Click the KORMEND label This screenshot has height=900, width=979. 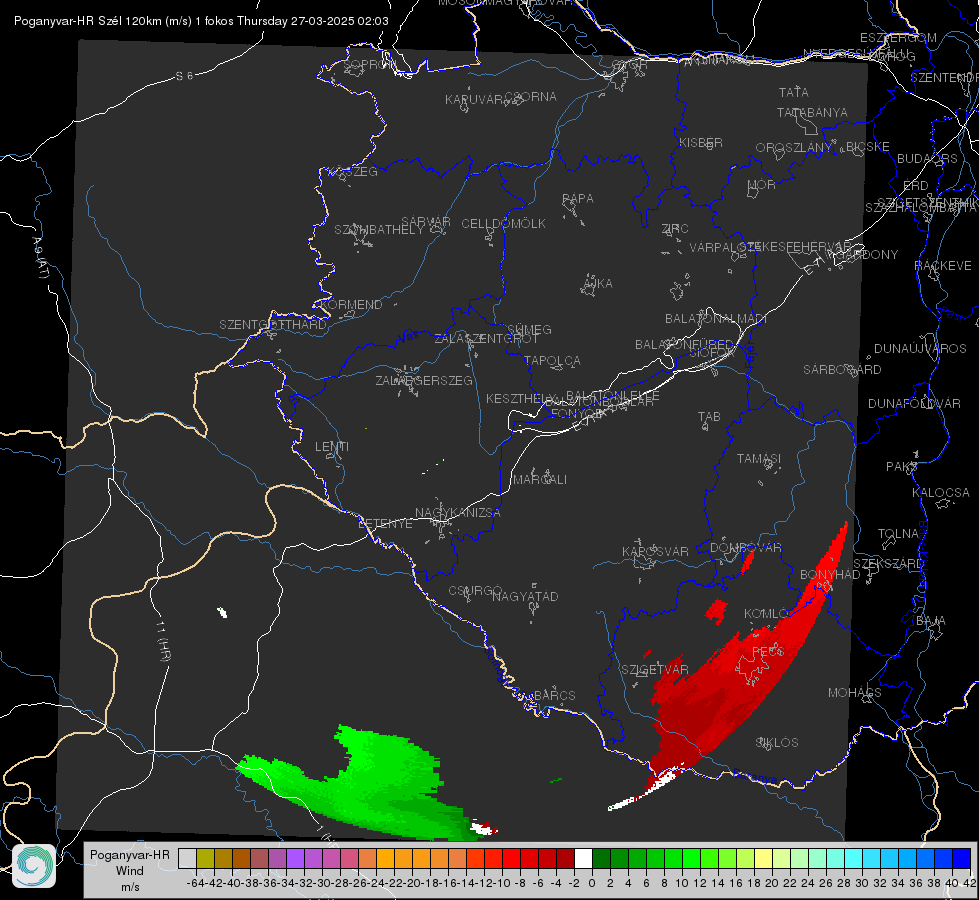coord(351,305)
